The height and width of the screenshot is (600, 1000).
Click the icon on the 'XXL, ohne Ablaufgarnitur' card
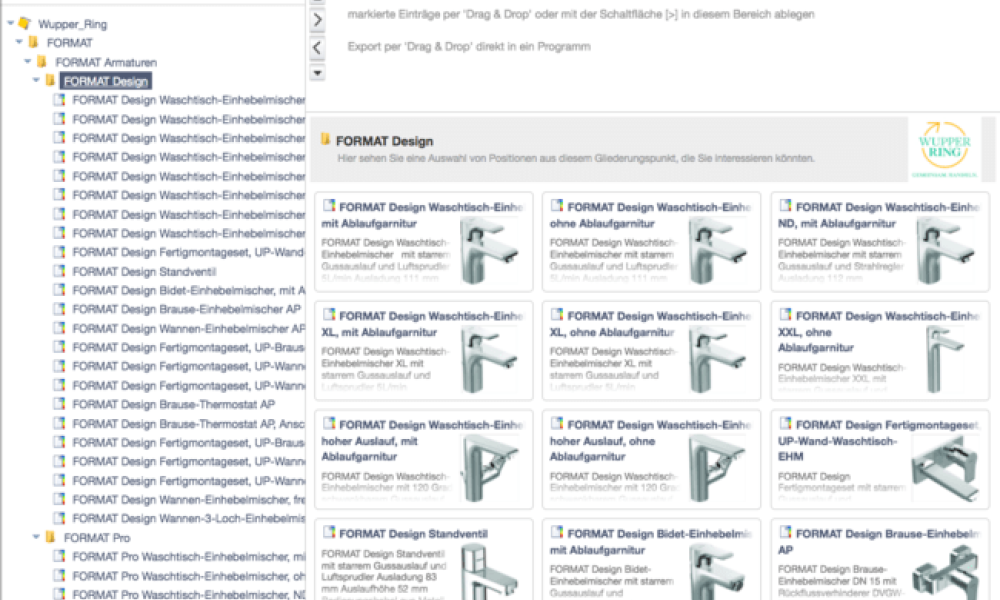(x=786, y=314)
